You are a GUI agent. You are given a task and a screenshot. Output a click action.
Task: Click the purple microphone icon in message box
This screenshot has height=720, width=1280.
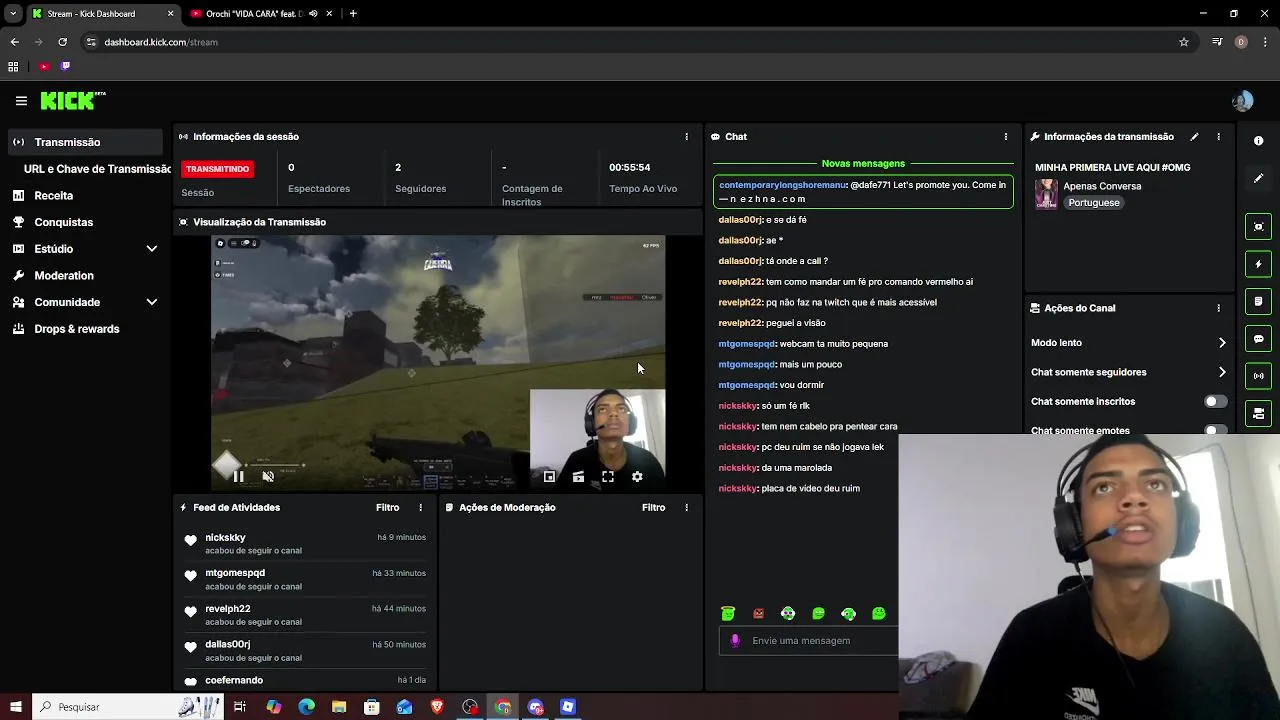click(x=735, y=641)
